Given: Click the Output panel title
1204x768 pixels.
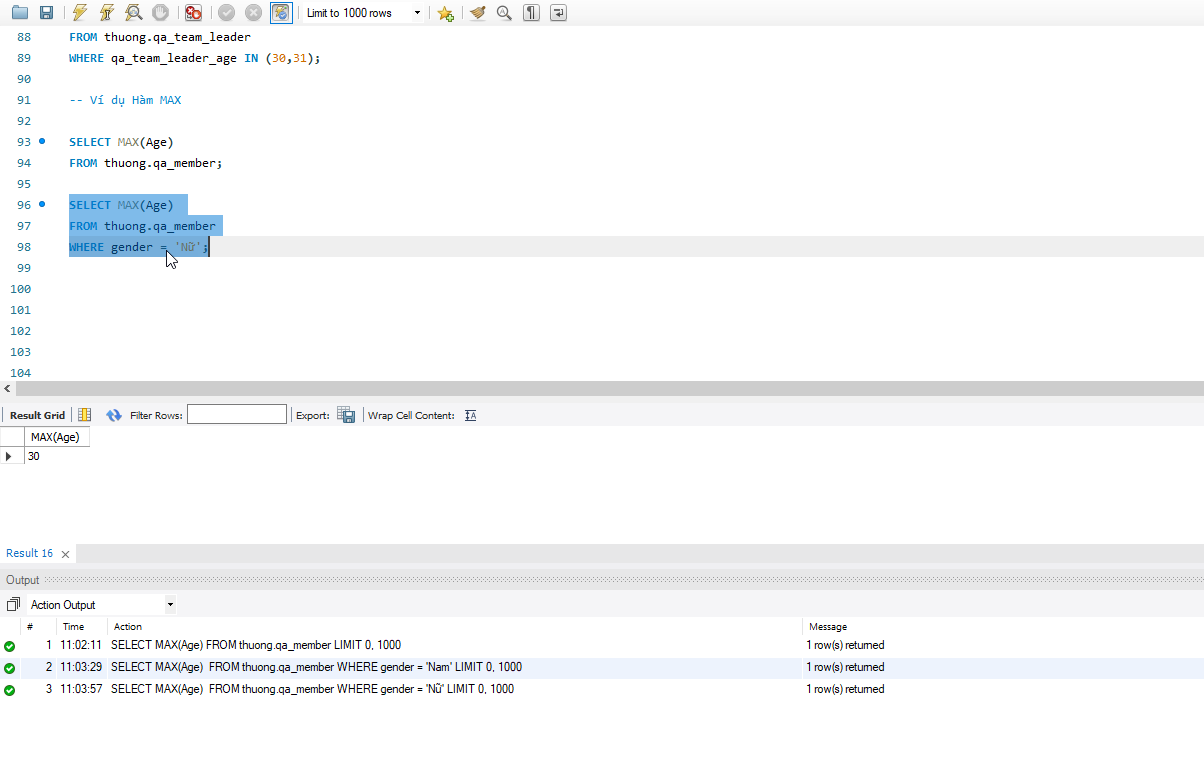Looking at the screenshot, I should 23,580.
